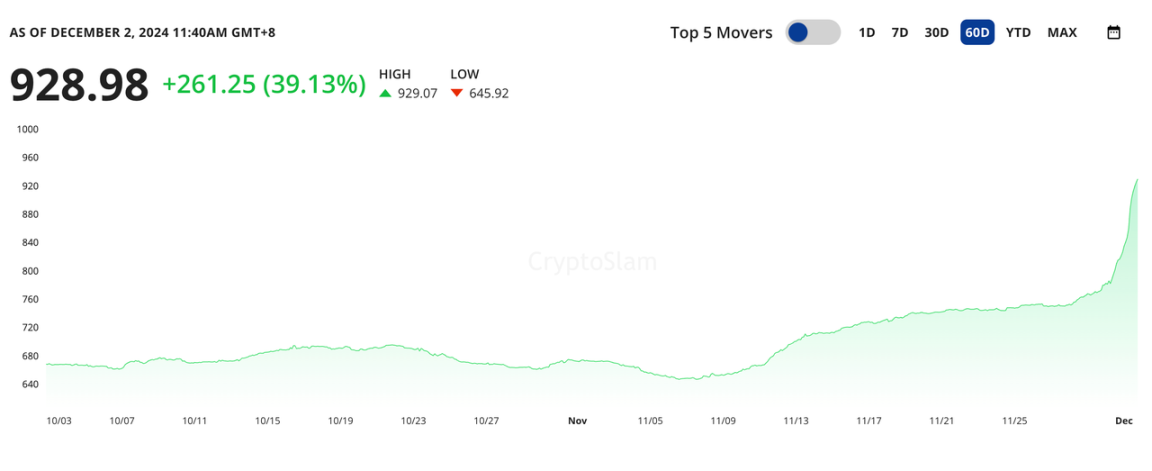Viewport: 1152px width, 471px height.
Task: Click the CryptoSlam watermark in the chart
Action: coord(592,262)
